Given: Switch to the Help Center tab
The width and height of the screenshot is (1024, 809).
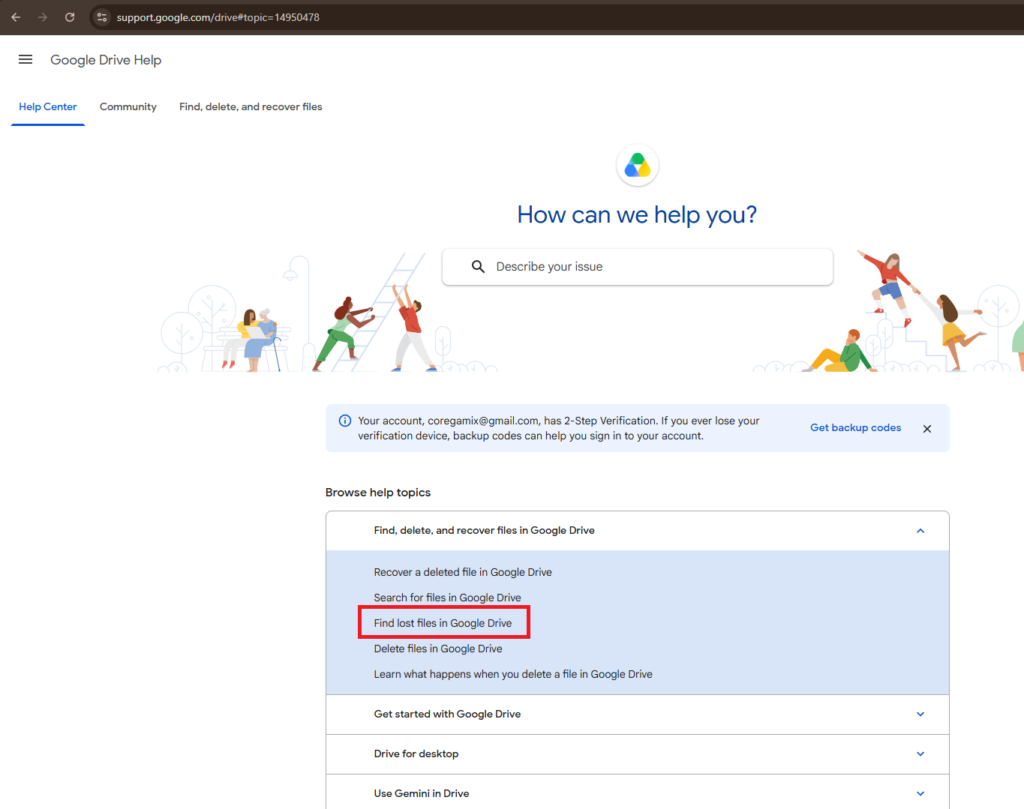Looking at the screenshot, I should [48, 106].
